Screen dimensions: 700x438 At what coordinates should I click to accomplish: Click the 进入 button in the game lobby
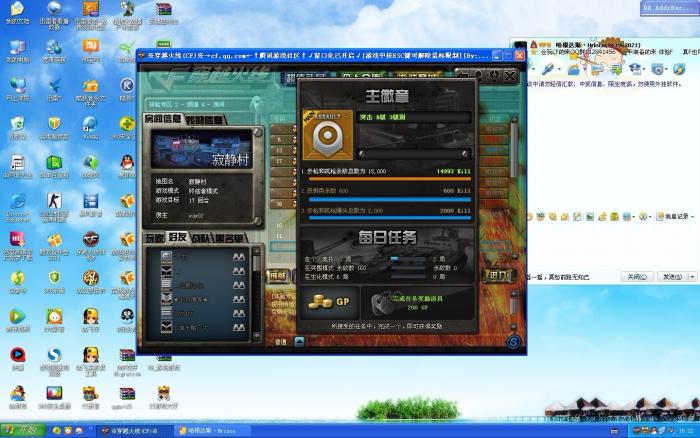click(498, 275)
